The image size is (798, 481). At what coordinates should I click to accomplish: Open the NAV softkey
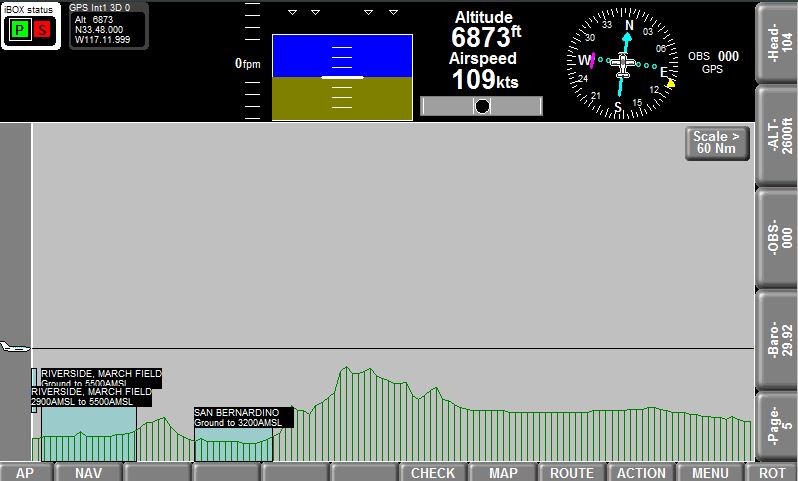pos(88,473)
